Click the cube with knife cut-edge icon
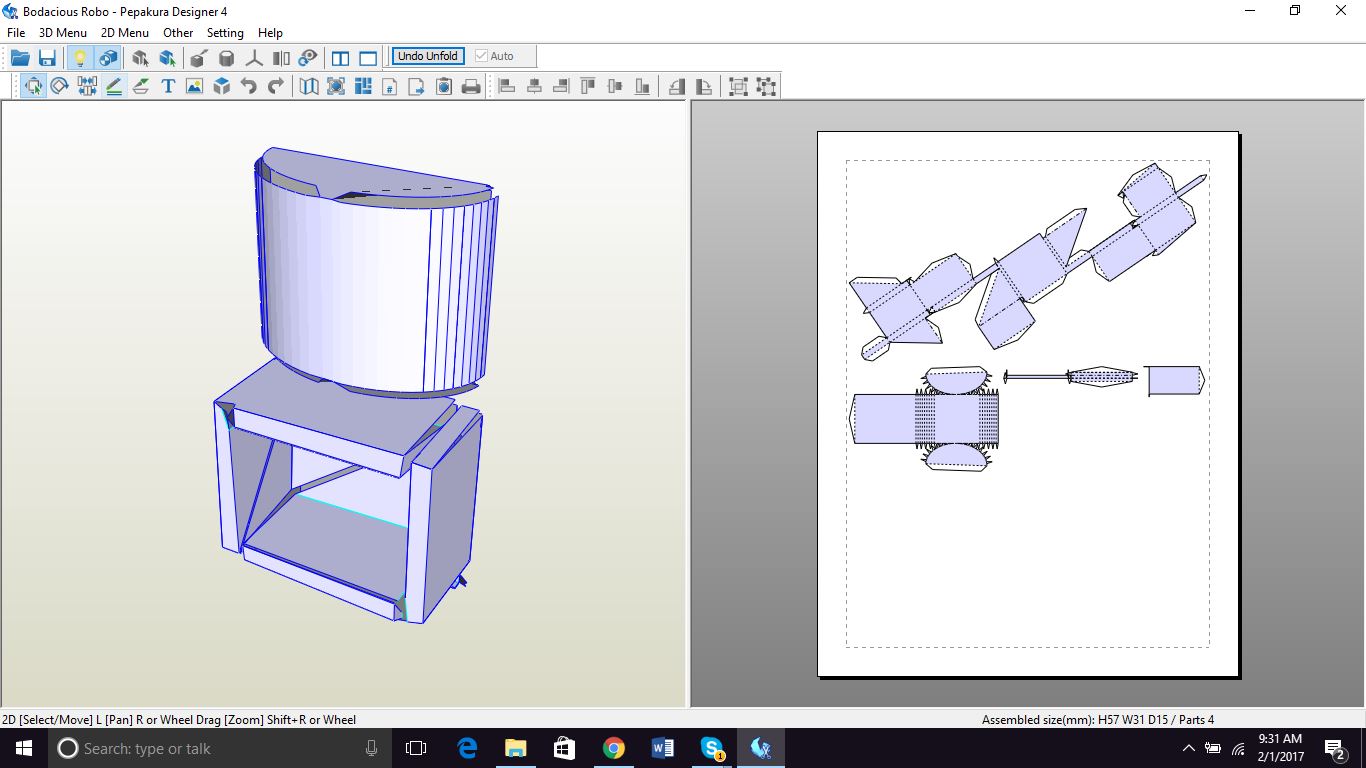The height and width of the screenshot is (768, 1366). click(199, 57)
